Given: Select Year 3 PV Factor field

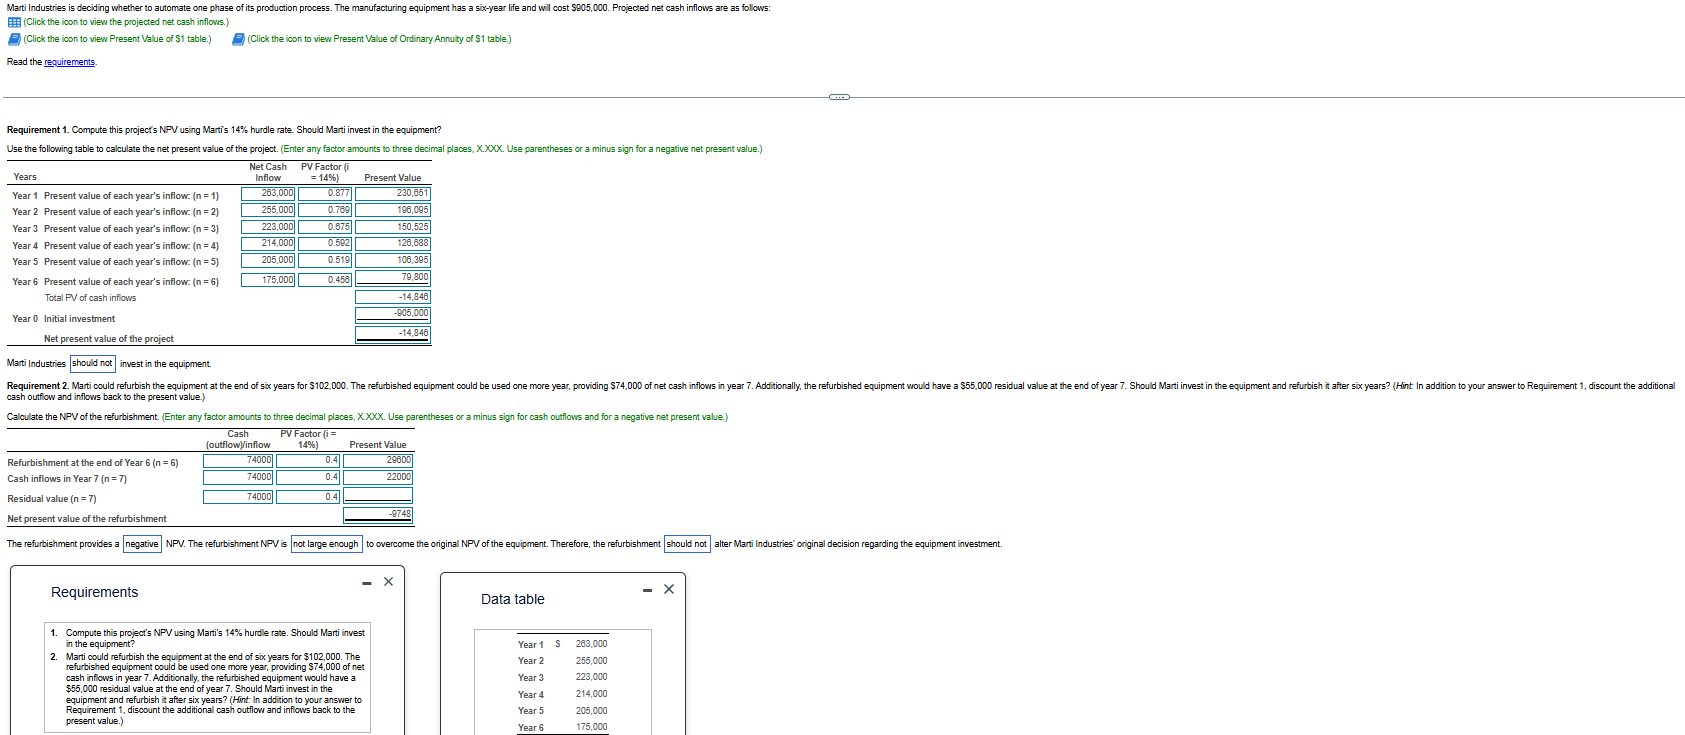Looking at the screenshot, I should coord(325,227).
